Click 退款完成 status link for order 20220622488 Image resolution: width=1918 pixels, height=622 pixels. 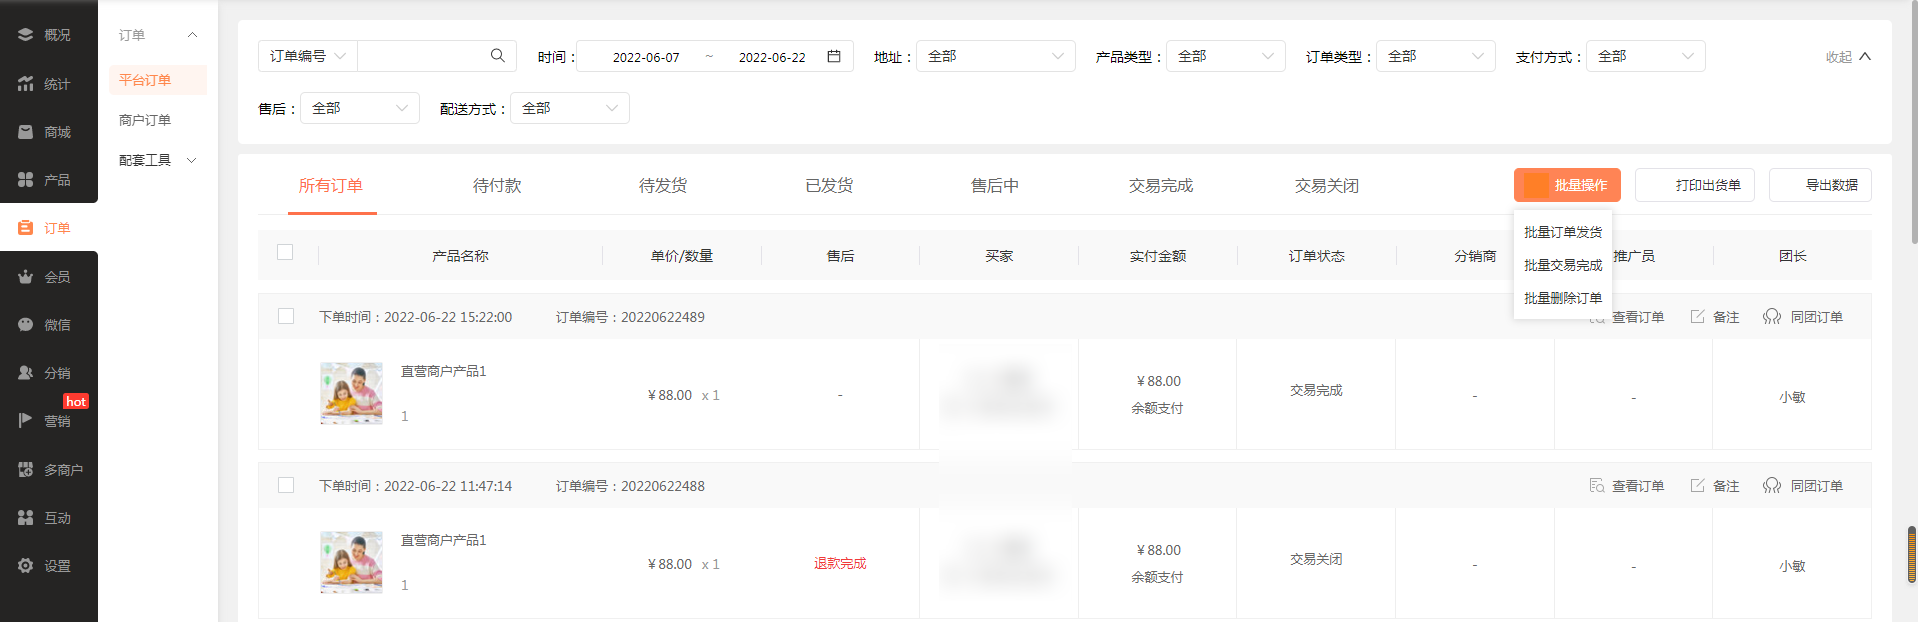(840, 564)
